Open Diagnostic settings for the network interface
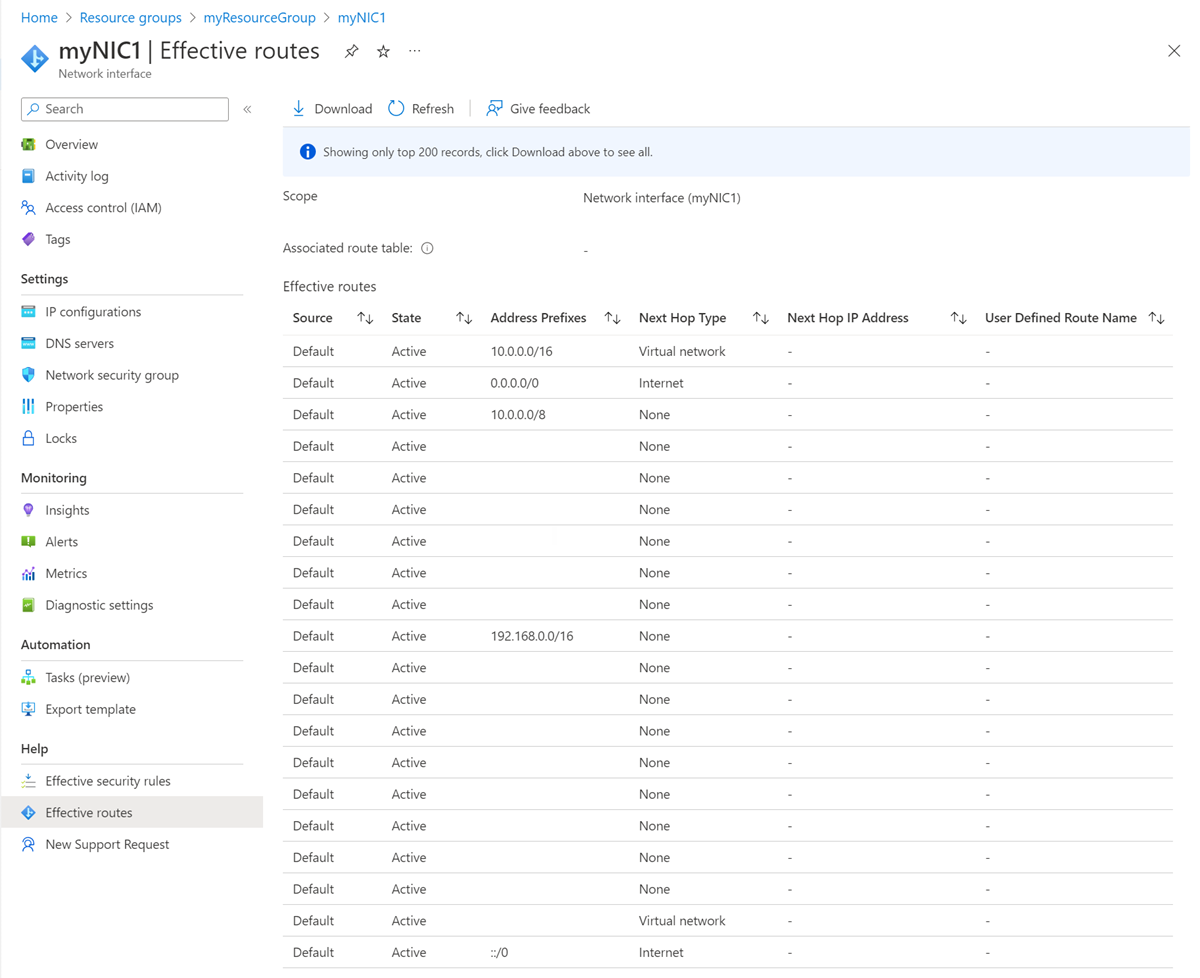 click(99, 605)
